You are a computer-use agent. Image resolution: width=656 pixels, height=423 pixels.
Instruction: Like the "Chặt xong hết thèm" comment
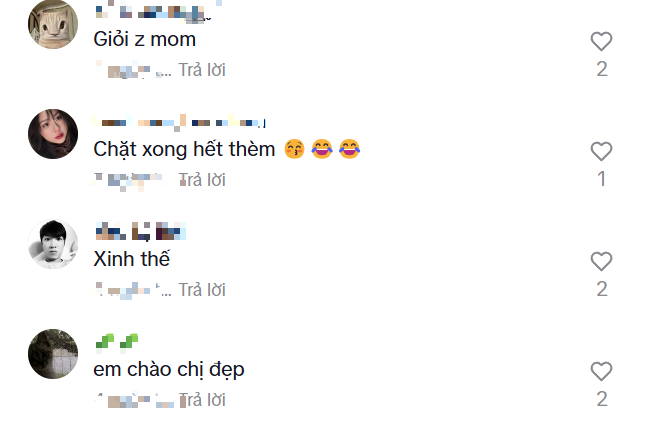tap(601, 151)
